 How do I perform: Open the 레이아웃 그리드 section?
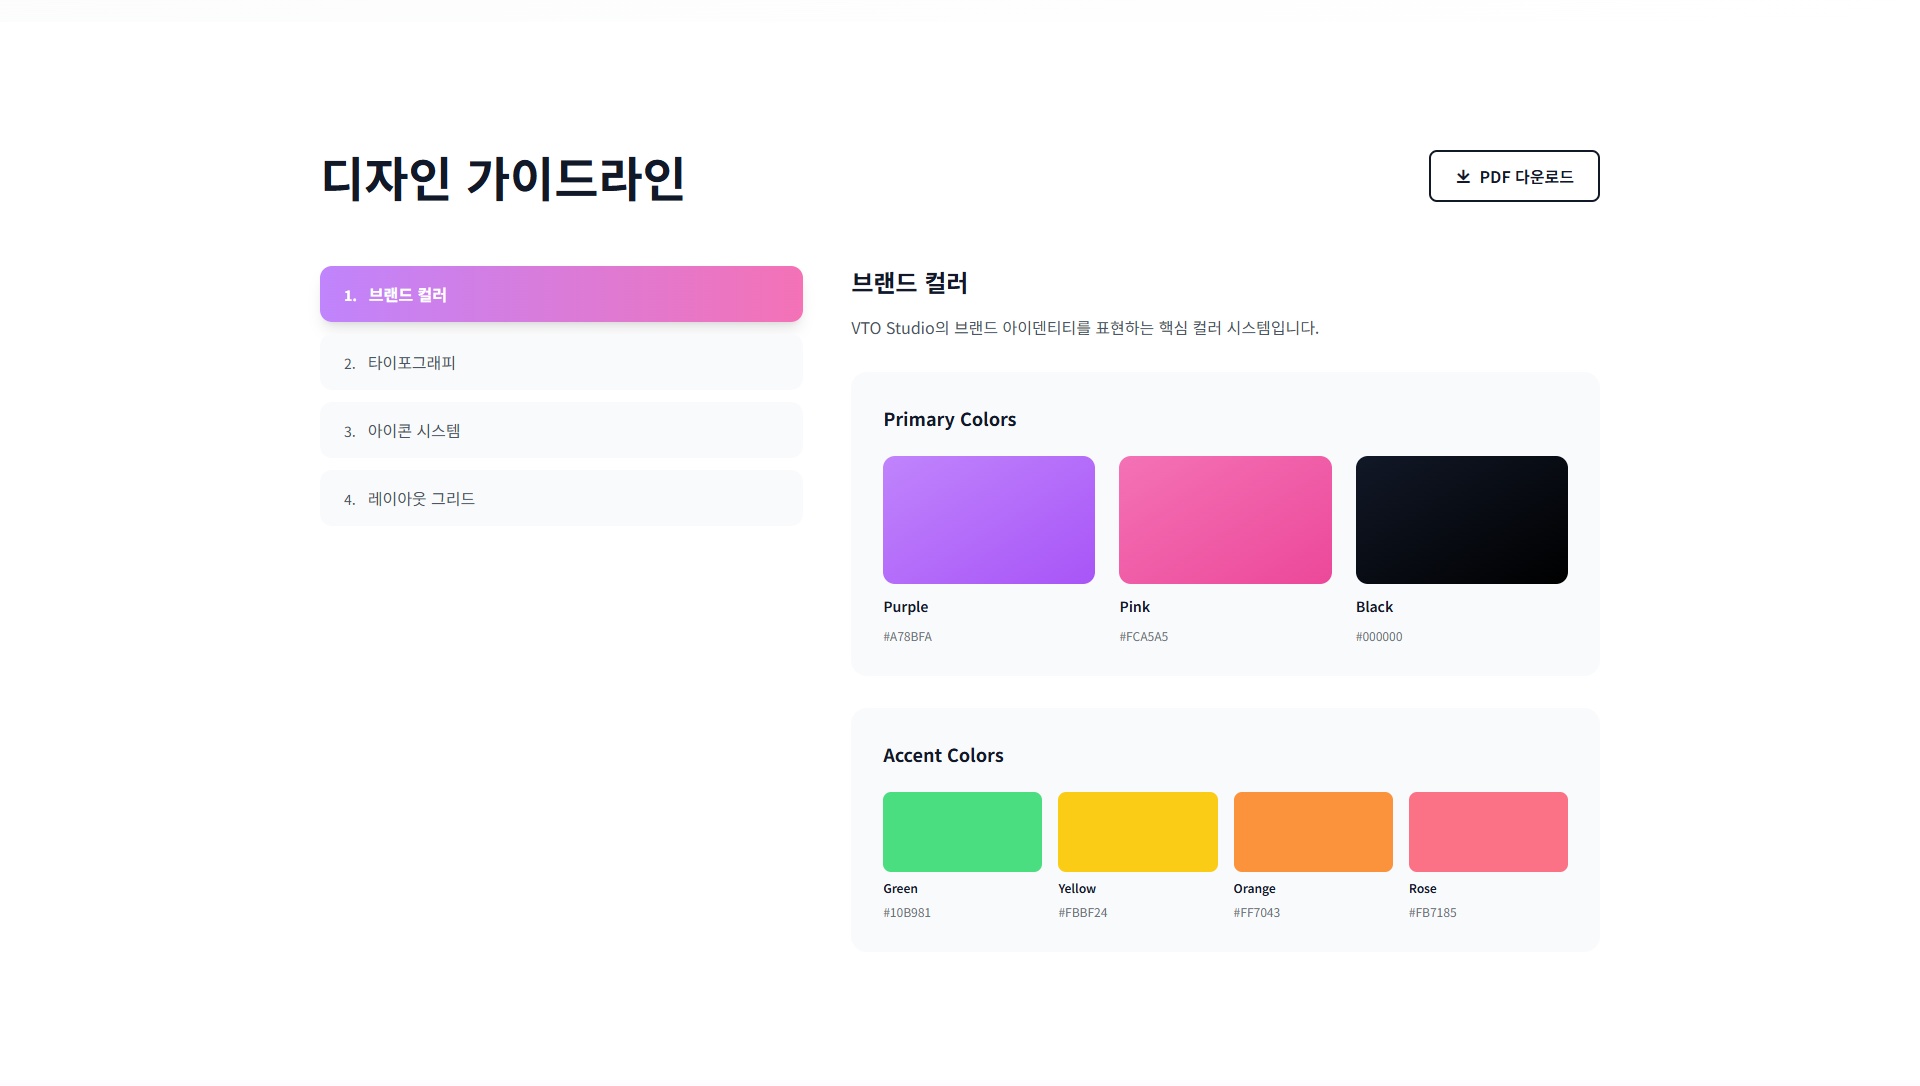pos(561,498)
